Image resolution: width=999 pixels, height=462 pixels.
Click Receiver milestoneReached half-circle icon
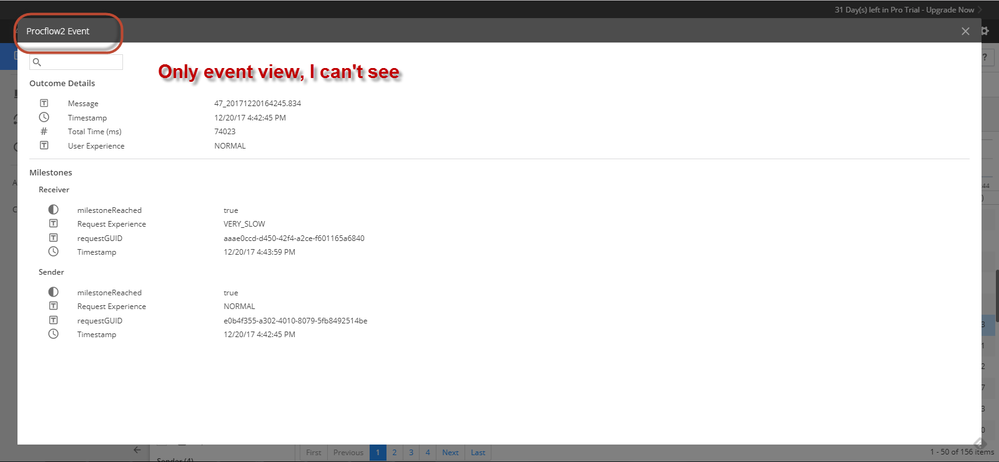(54, 210)
